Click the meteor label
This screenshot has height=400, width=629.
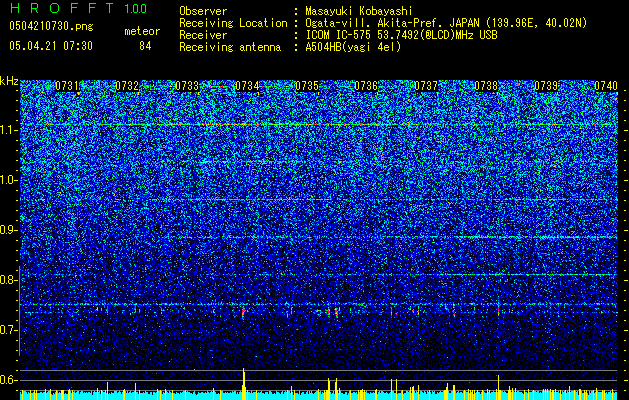coord(142,31)
